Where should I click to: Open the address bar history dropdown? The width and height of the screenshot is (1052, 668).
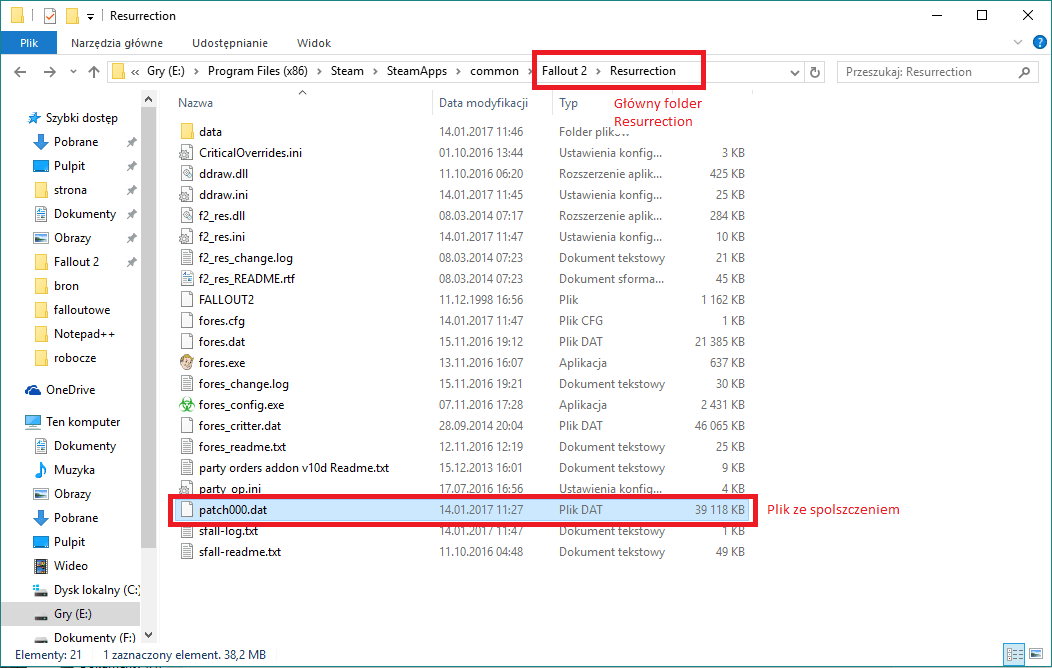click(x=794, y=72)
